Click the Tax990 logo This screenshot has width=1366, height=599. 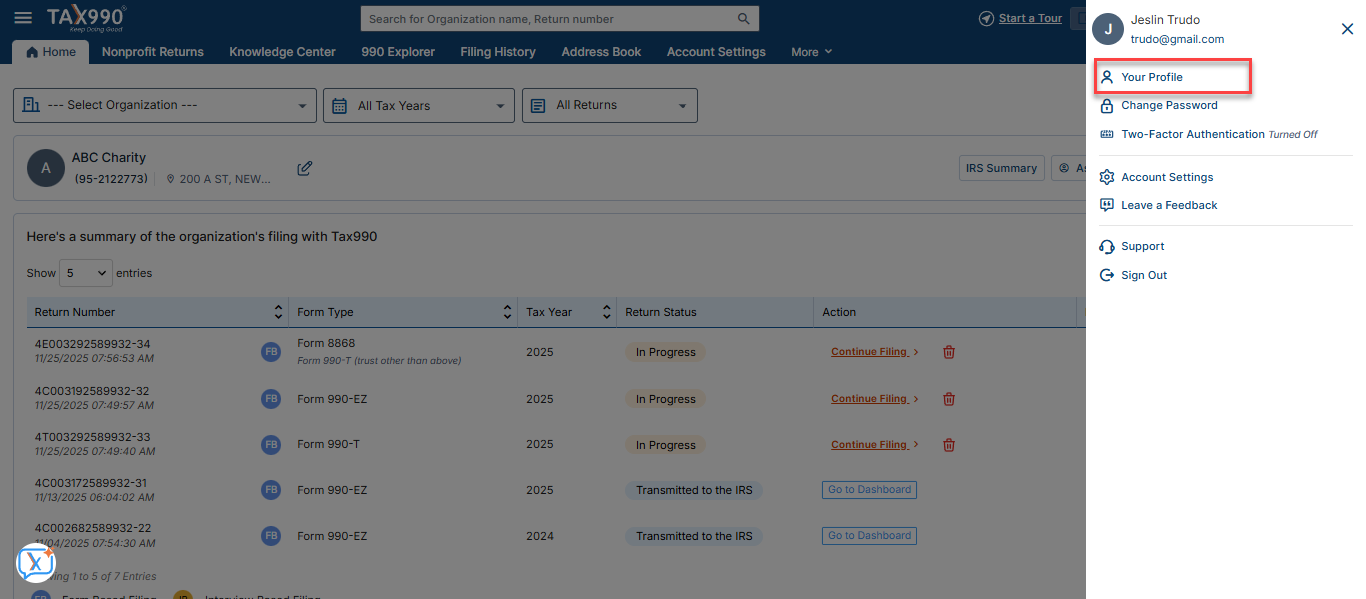[x=86, y=18]
